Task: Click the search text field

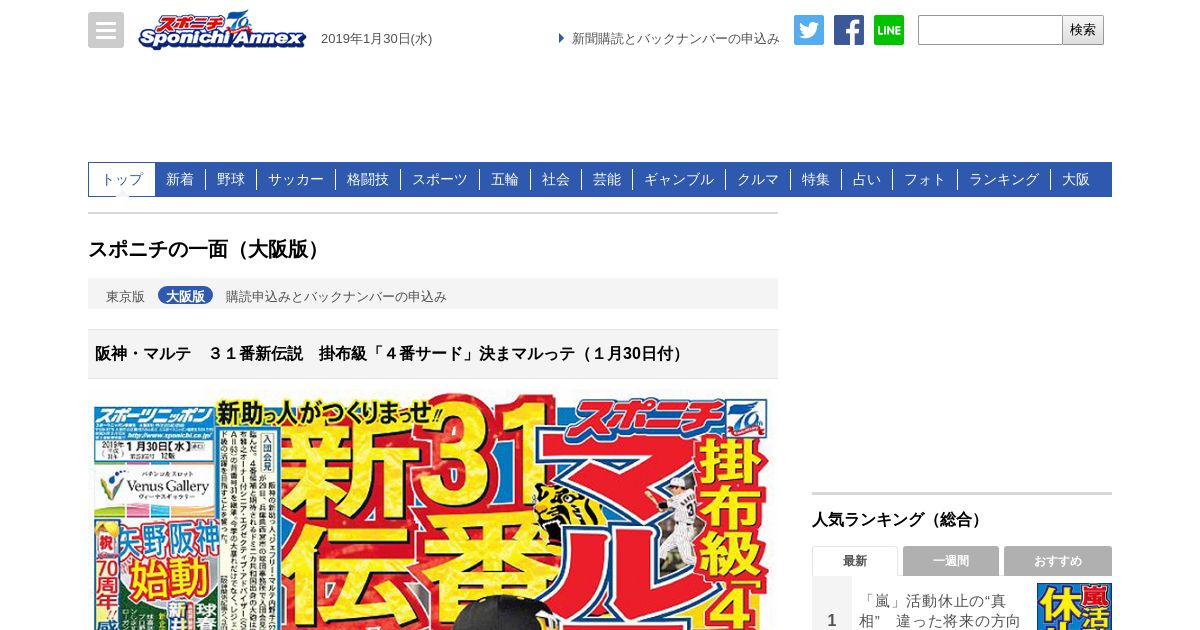Action: (x=990, y=30)
